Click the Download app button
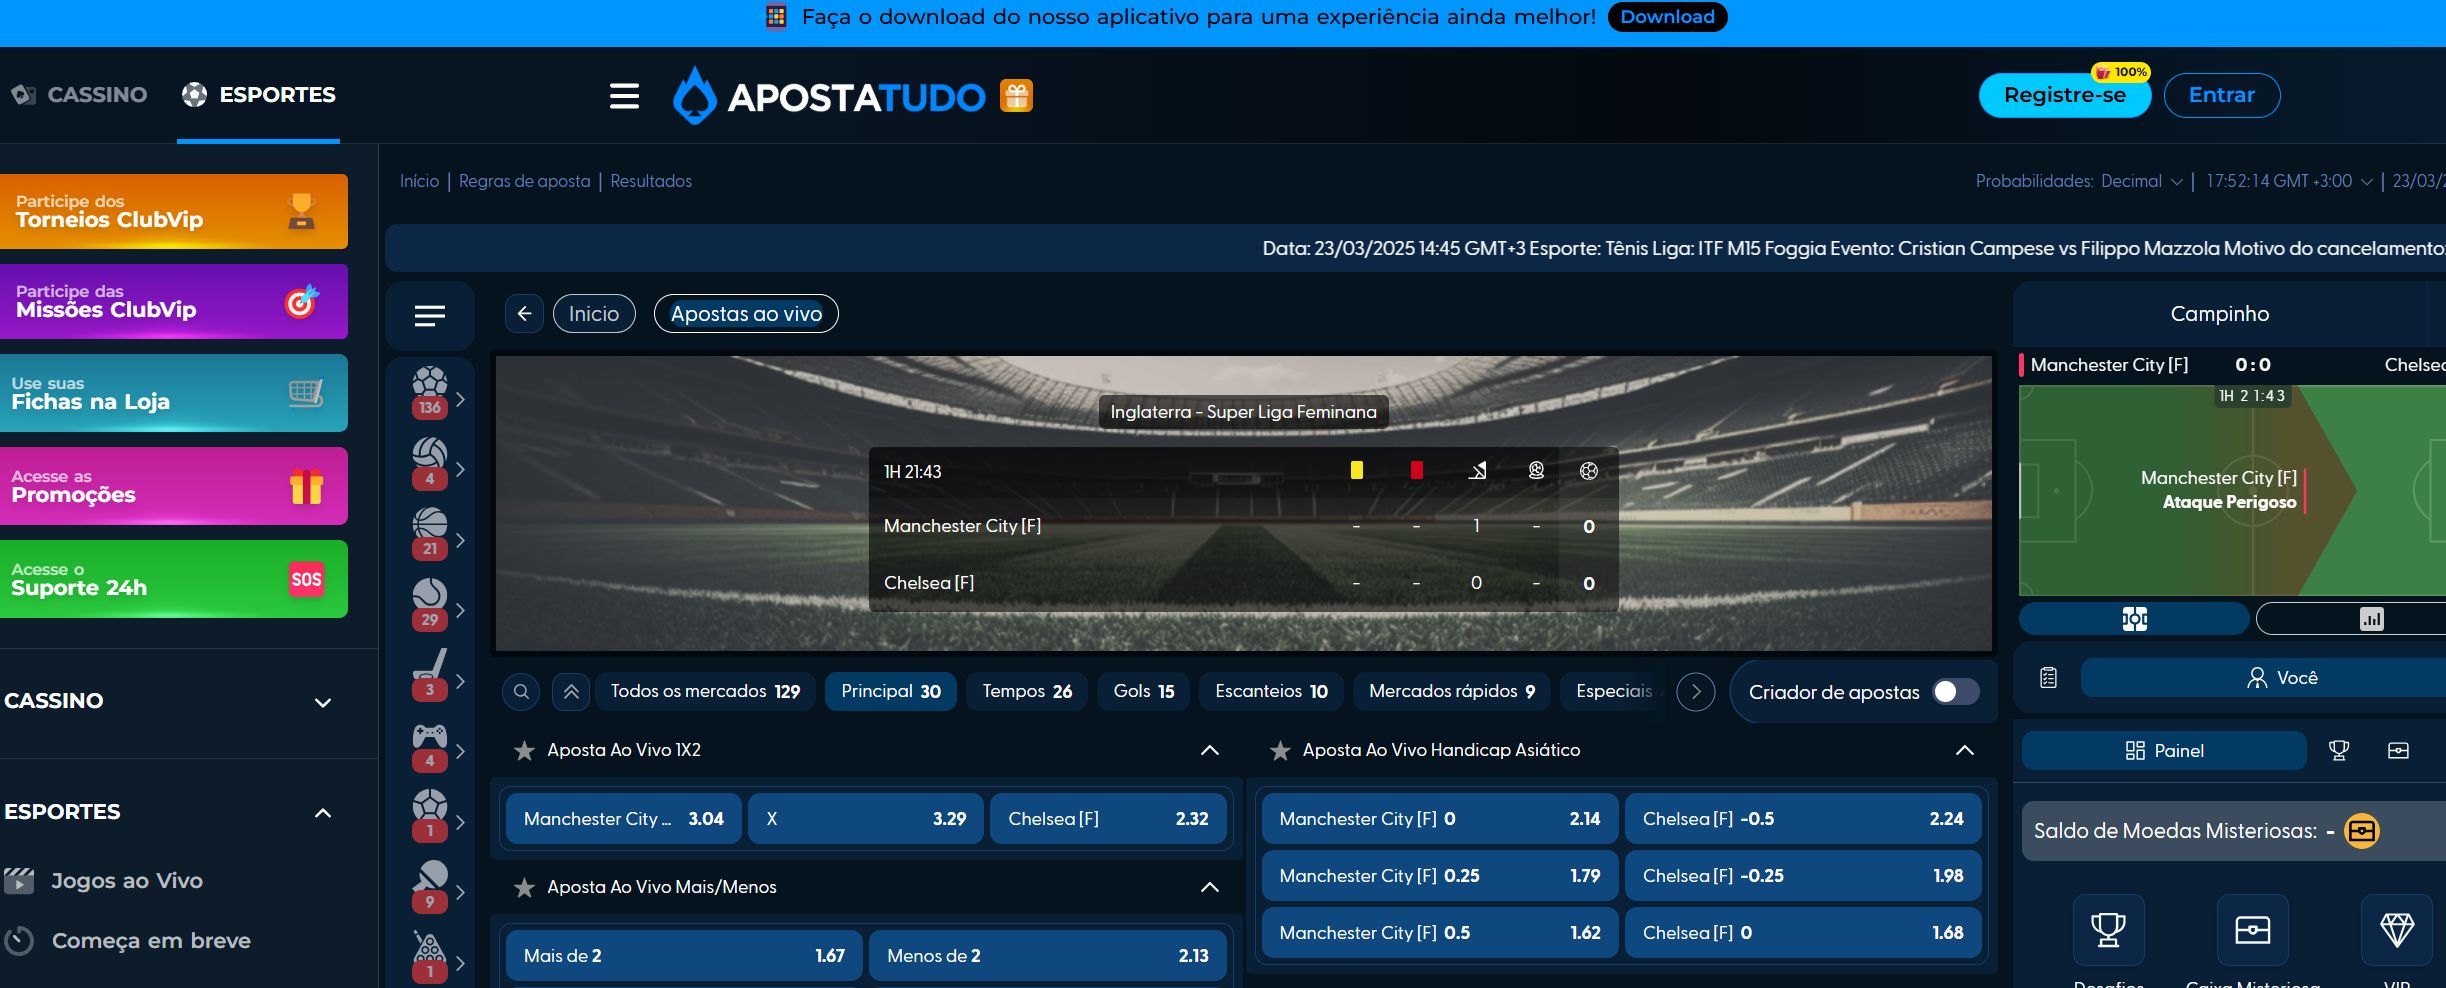This screenshot has height=988, width=2446. [x=1667, y=17]
